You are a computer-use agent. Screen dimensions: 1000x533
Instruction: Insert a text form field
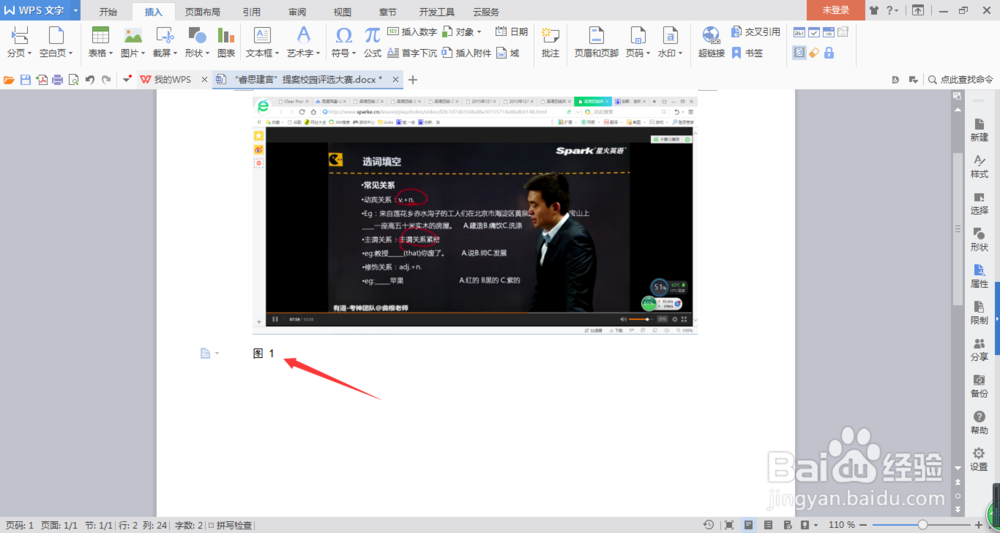coord(798,32)
